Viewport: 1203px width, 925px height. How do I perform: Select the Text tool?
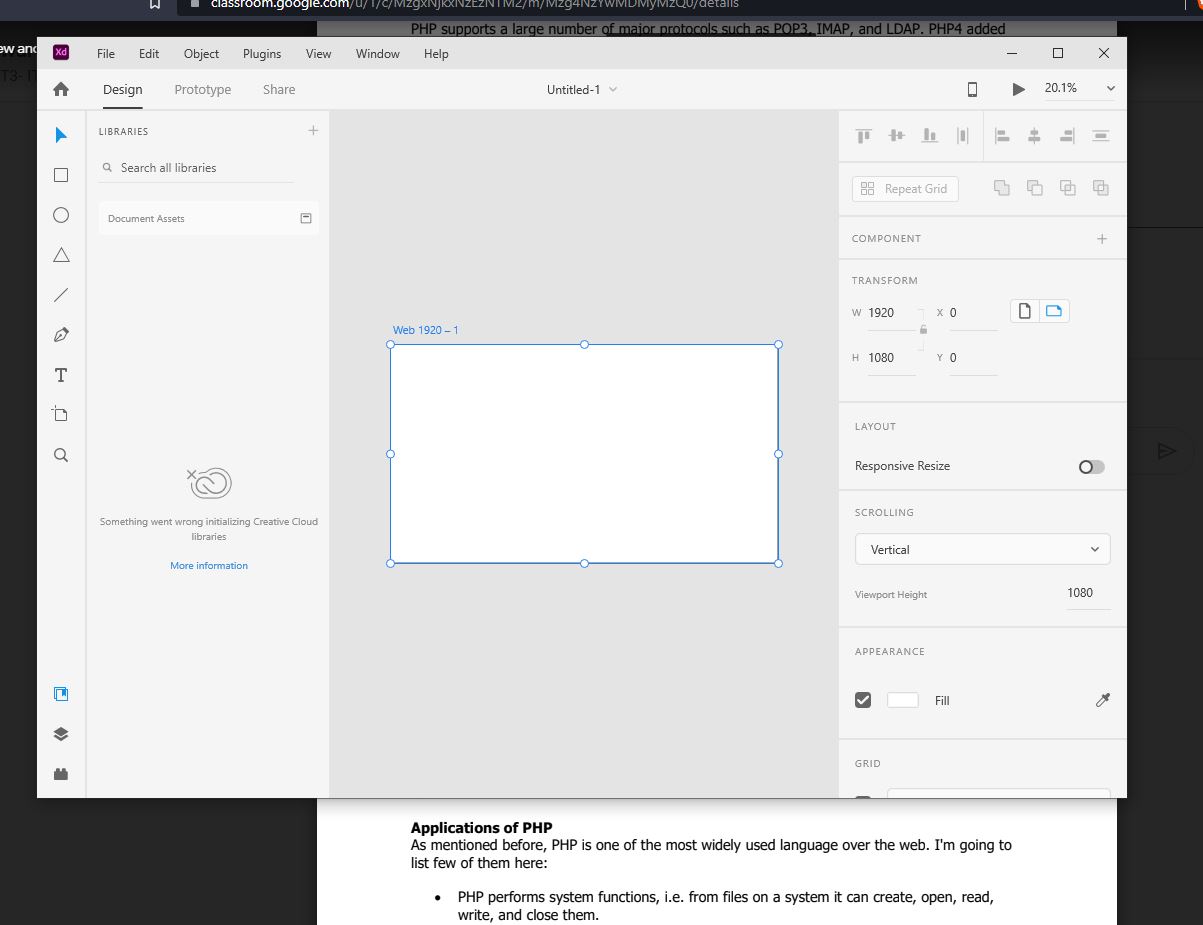[x=61, y=375]
